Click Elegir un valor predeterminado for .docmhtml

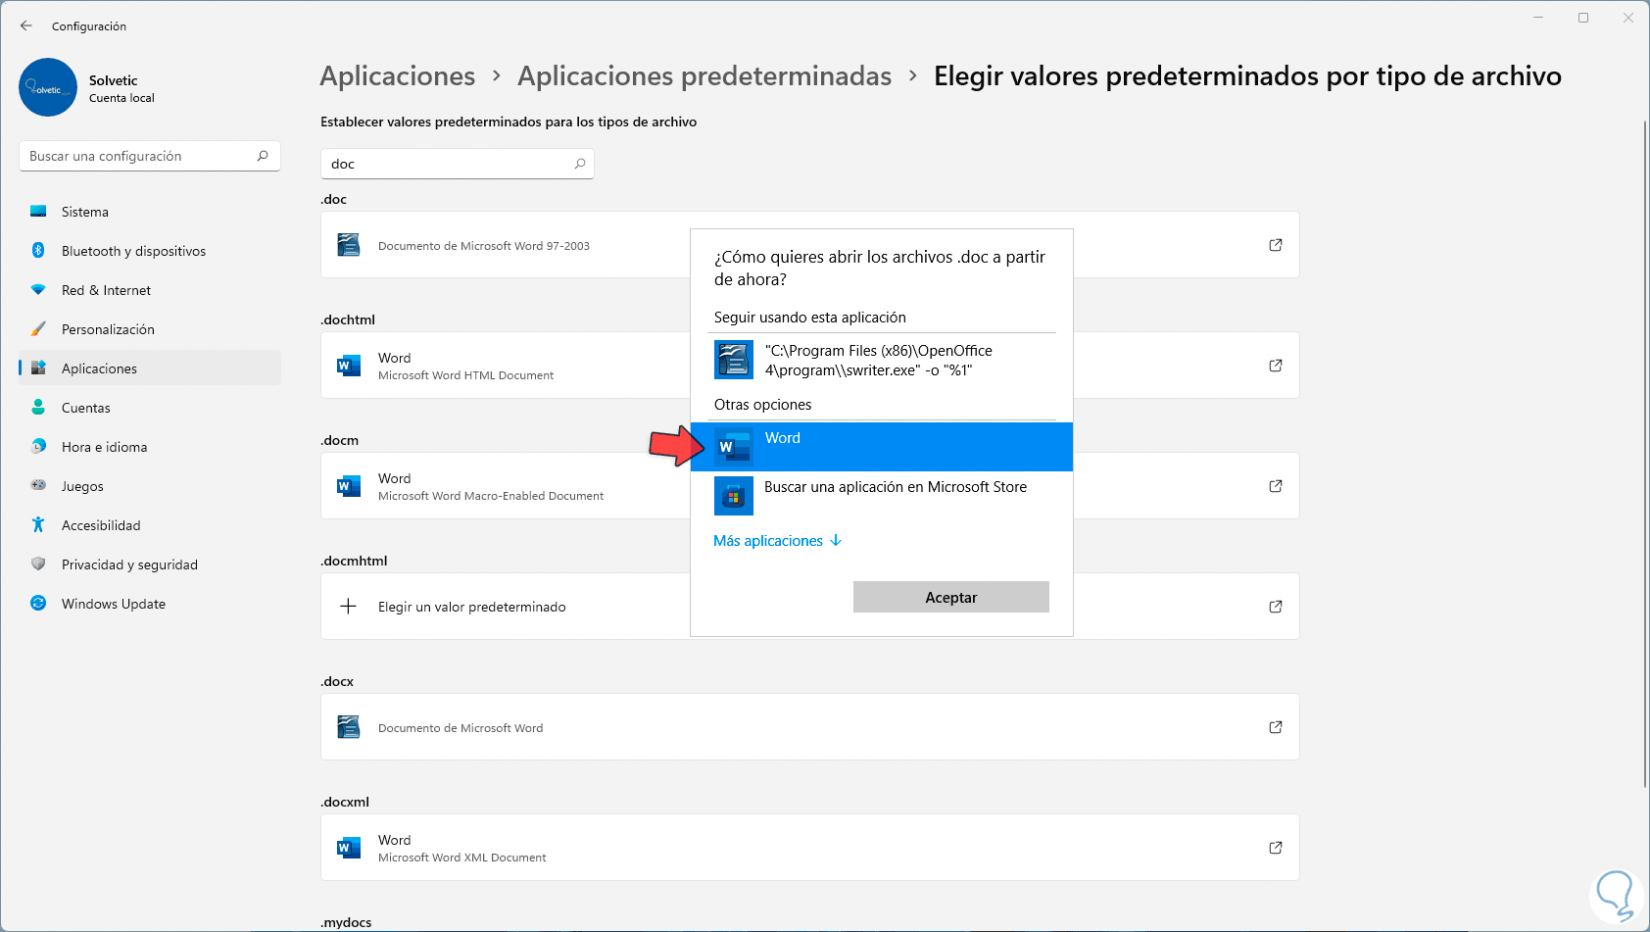tap(472, 607)
